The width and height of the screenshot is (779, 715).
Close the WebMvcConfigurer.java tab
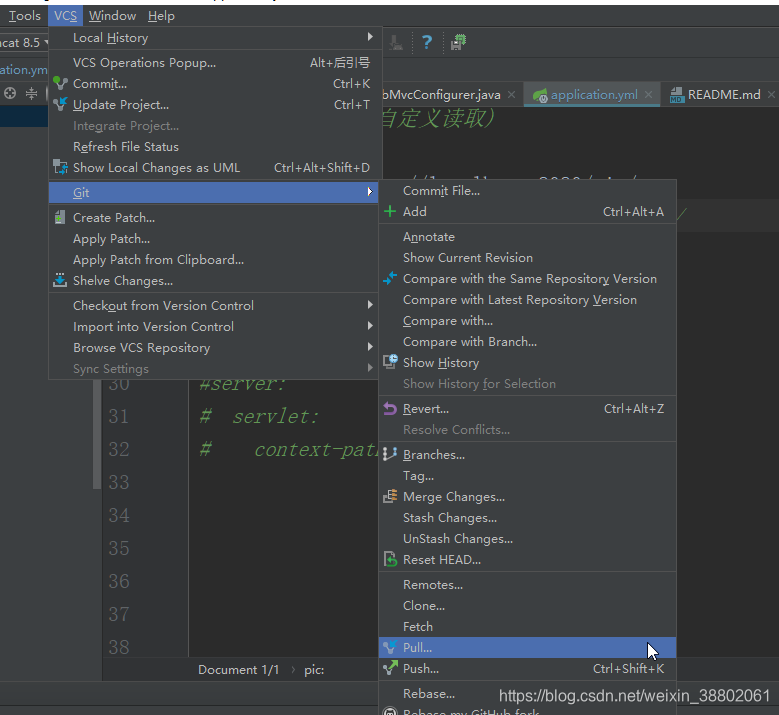pyautogui.click(x=511, y=94)
